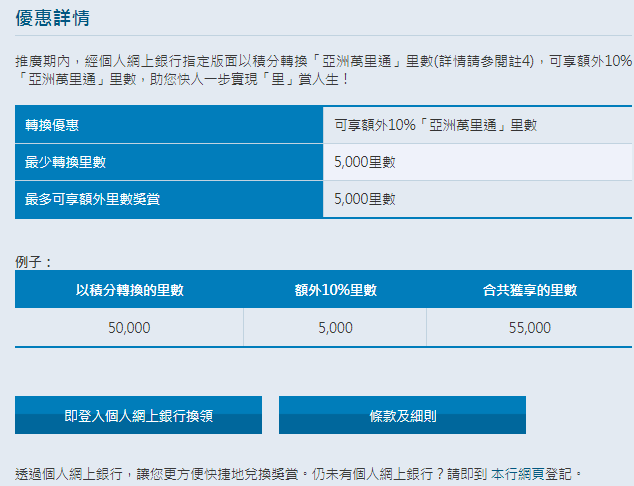Select 可享額外10%「亞洲萬里通」里數 cell
Viewport: 634px width, 486px height.
pos(478,125)
